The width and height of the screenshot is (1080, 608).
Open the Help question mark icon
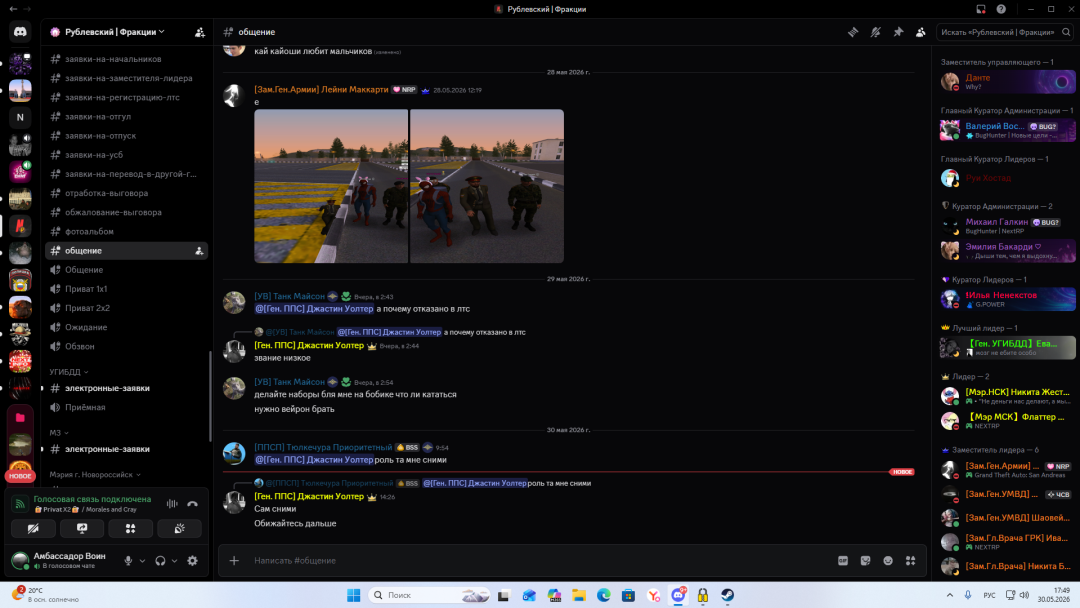click(x=1001, y=9)
